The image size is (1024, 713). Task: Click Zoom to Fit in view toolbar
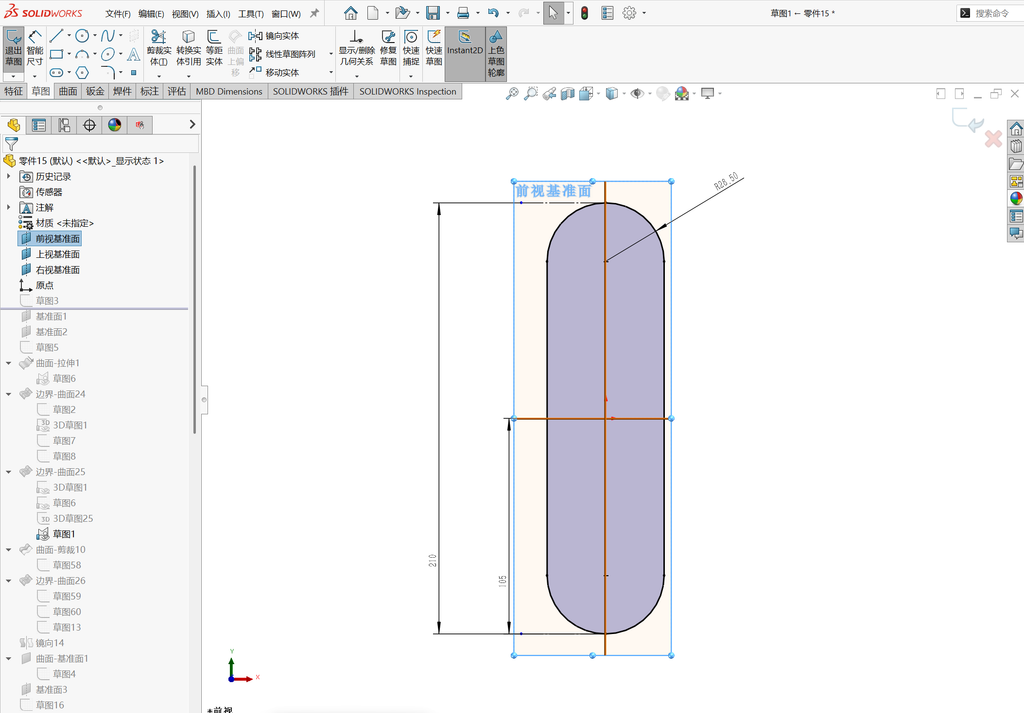pos(512,93)
